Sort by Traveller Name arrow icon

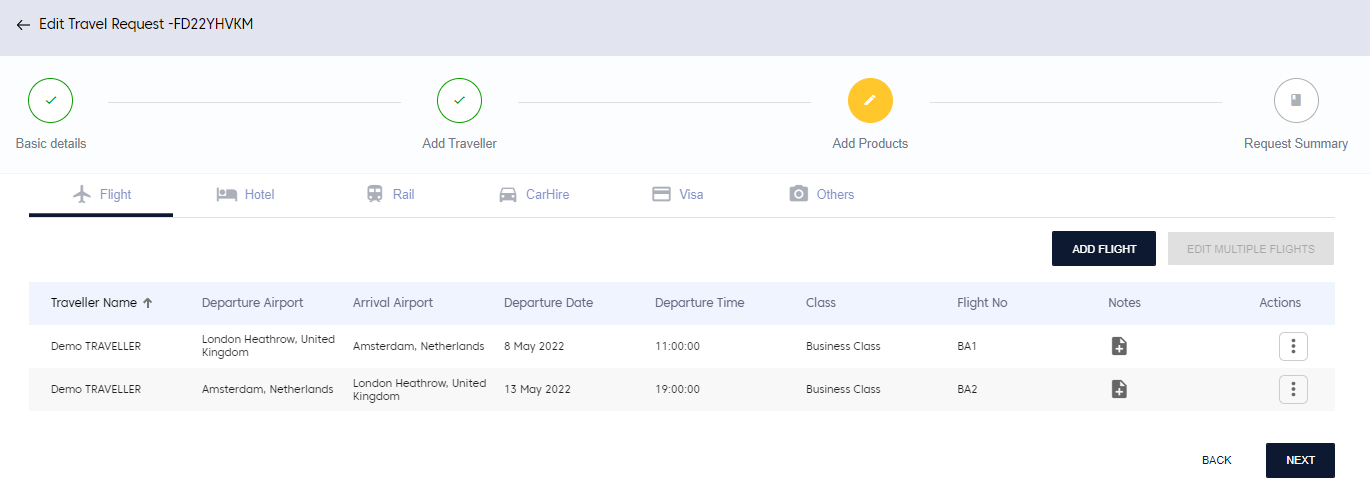pos(148,303)
